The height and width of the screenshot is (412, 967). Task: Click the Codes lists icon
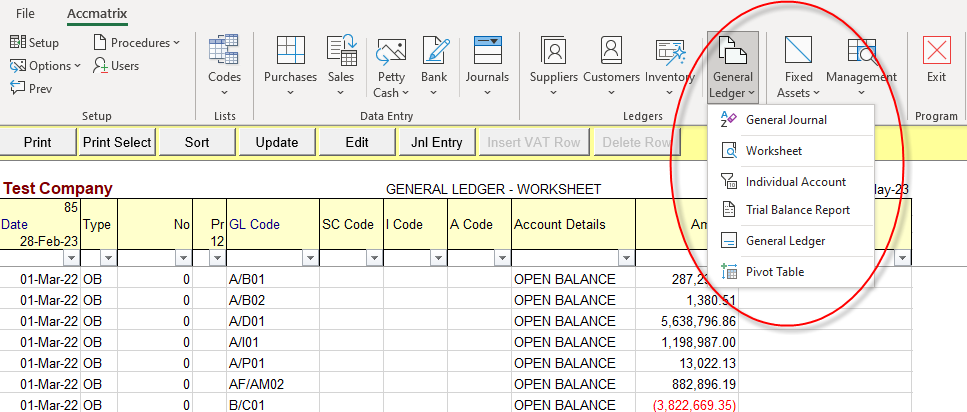click(224, 61)
